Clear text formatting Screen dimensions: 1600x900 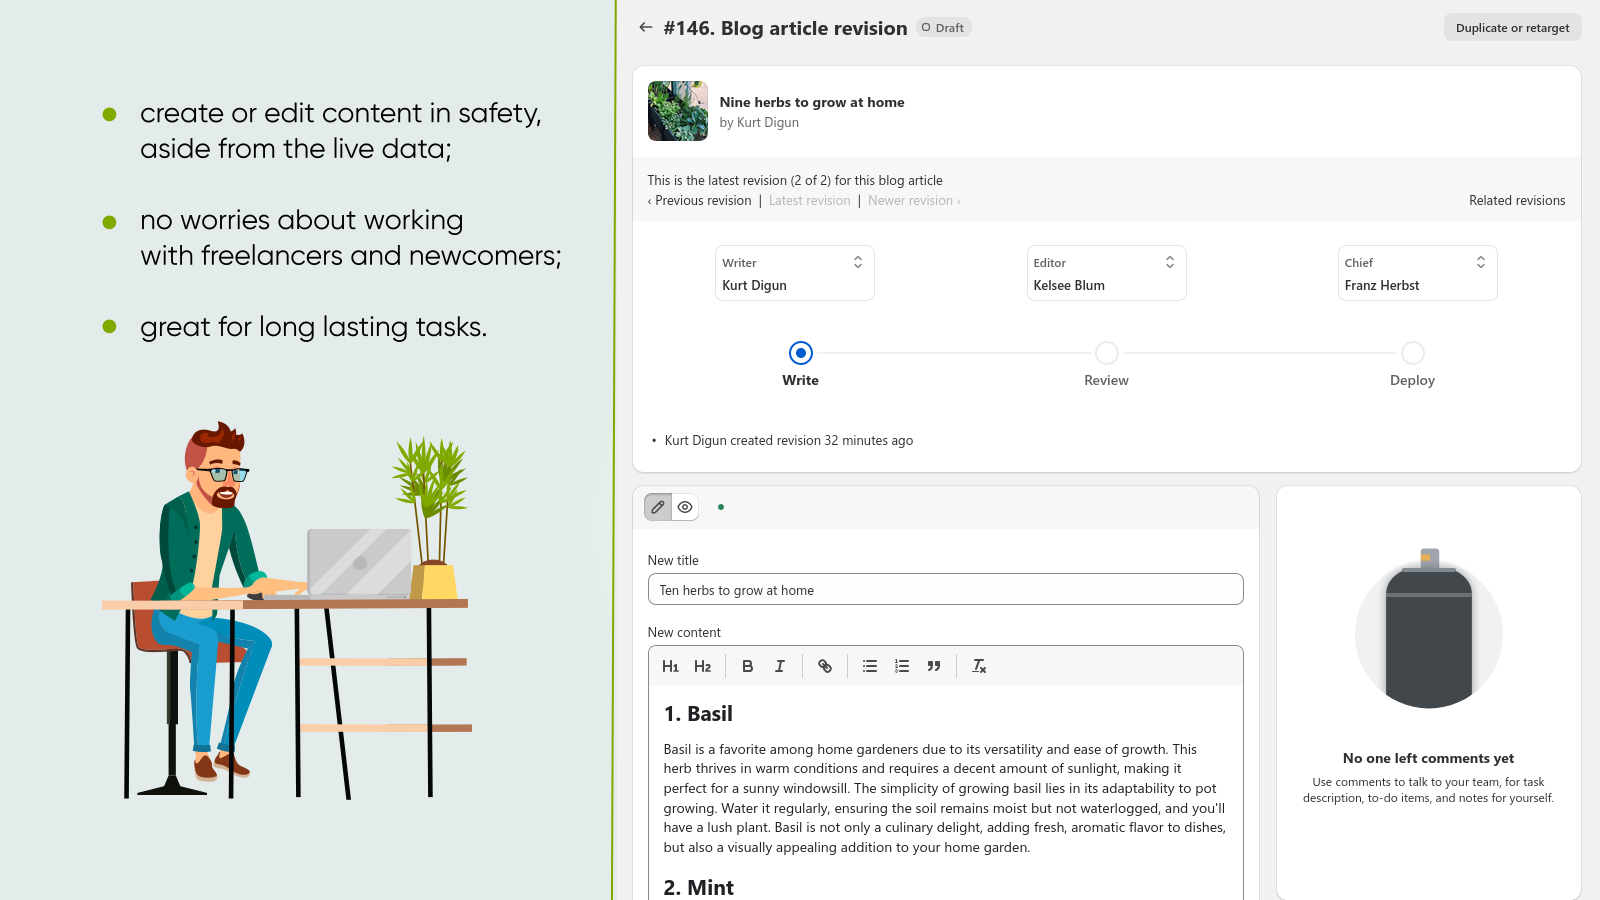coord(979,666)
